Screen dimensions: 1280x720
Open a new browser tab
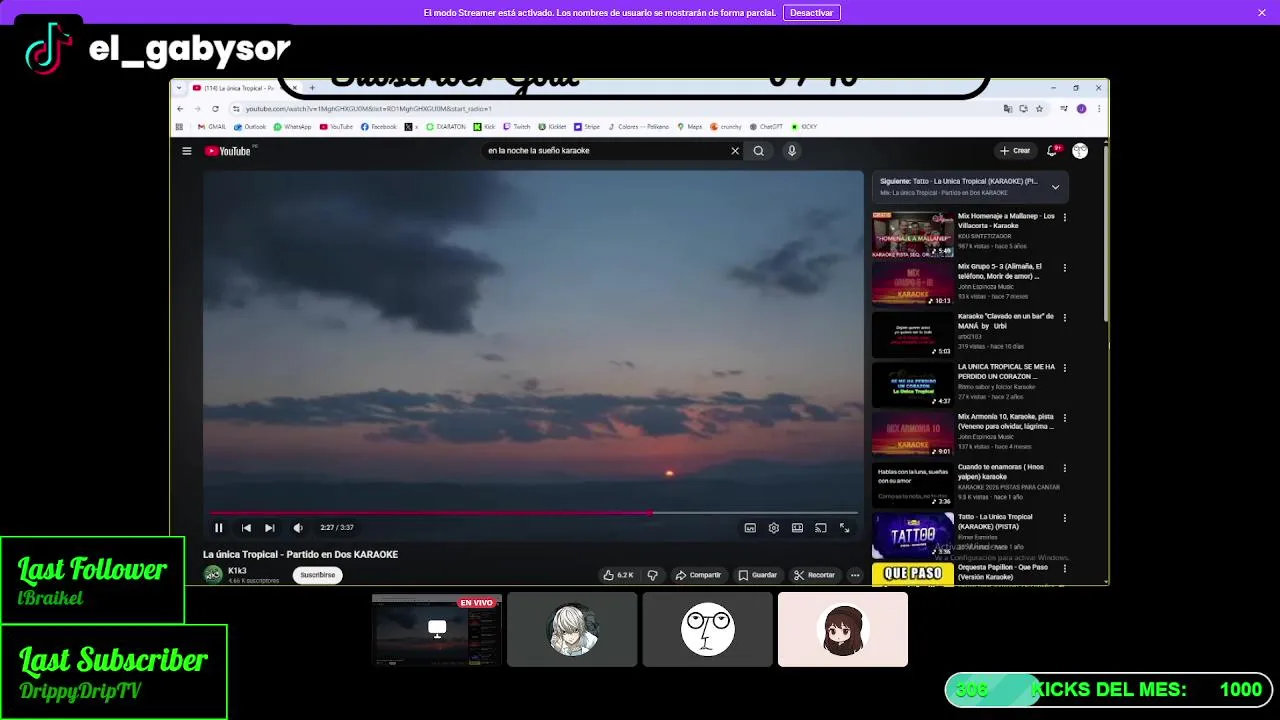coord(312,88)
